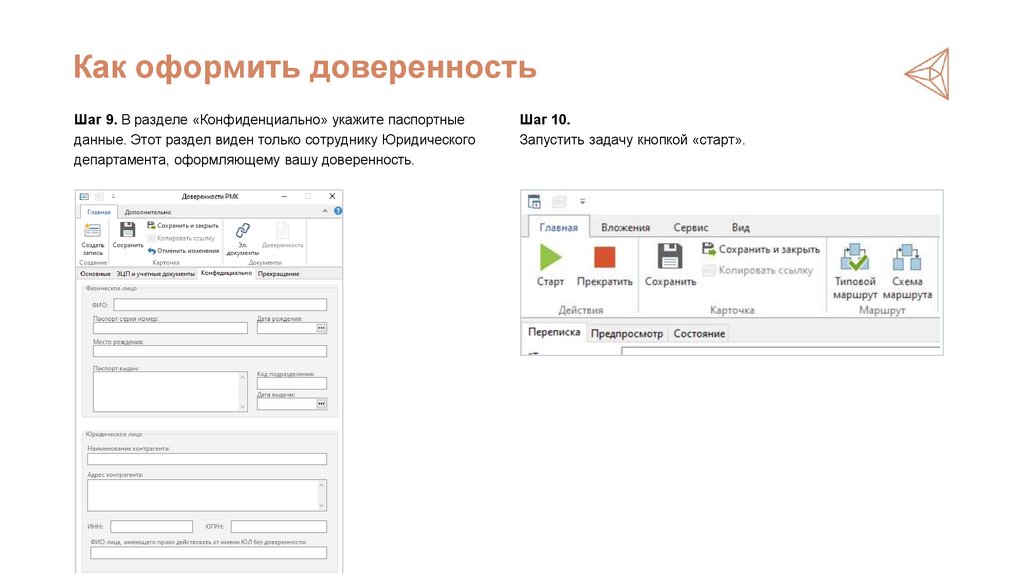This screenshot has width=1024, height=574.
Task: Focus the ОГРН field
Action: (x=278, y=526)
